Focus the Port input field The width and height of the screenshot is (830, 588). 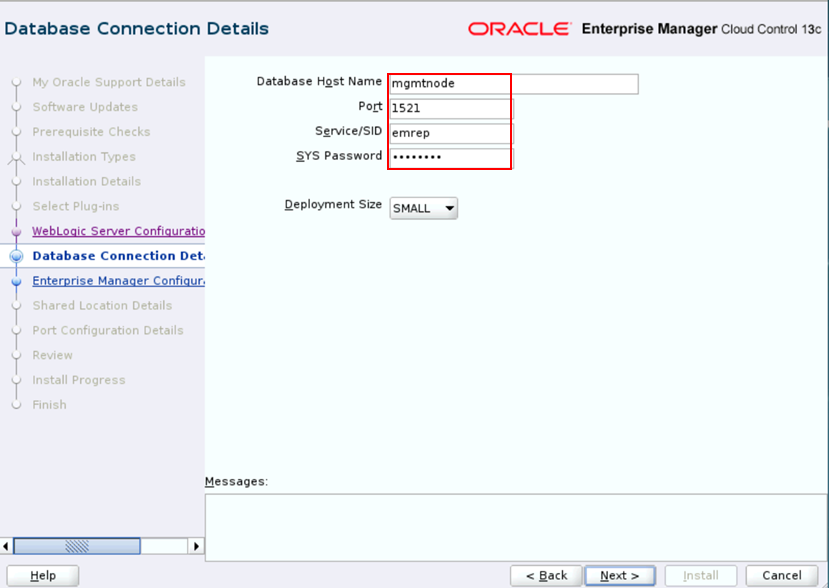click(451, 108)
